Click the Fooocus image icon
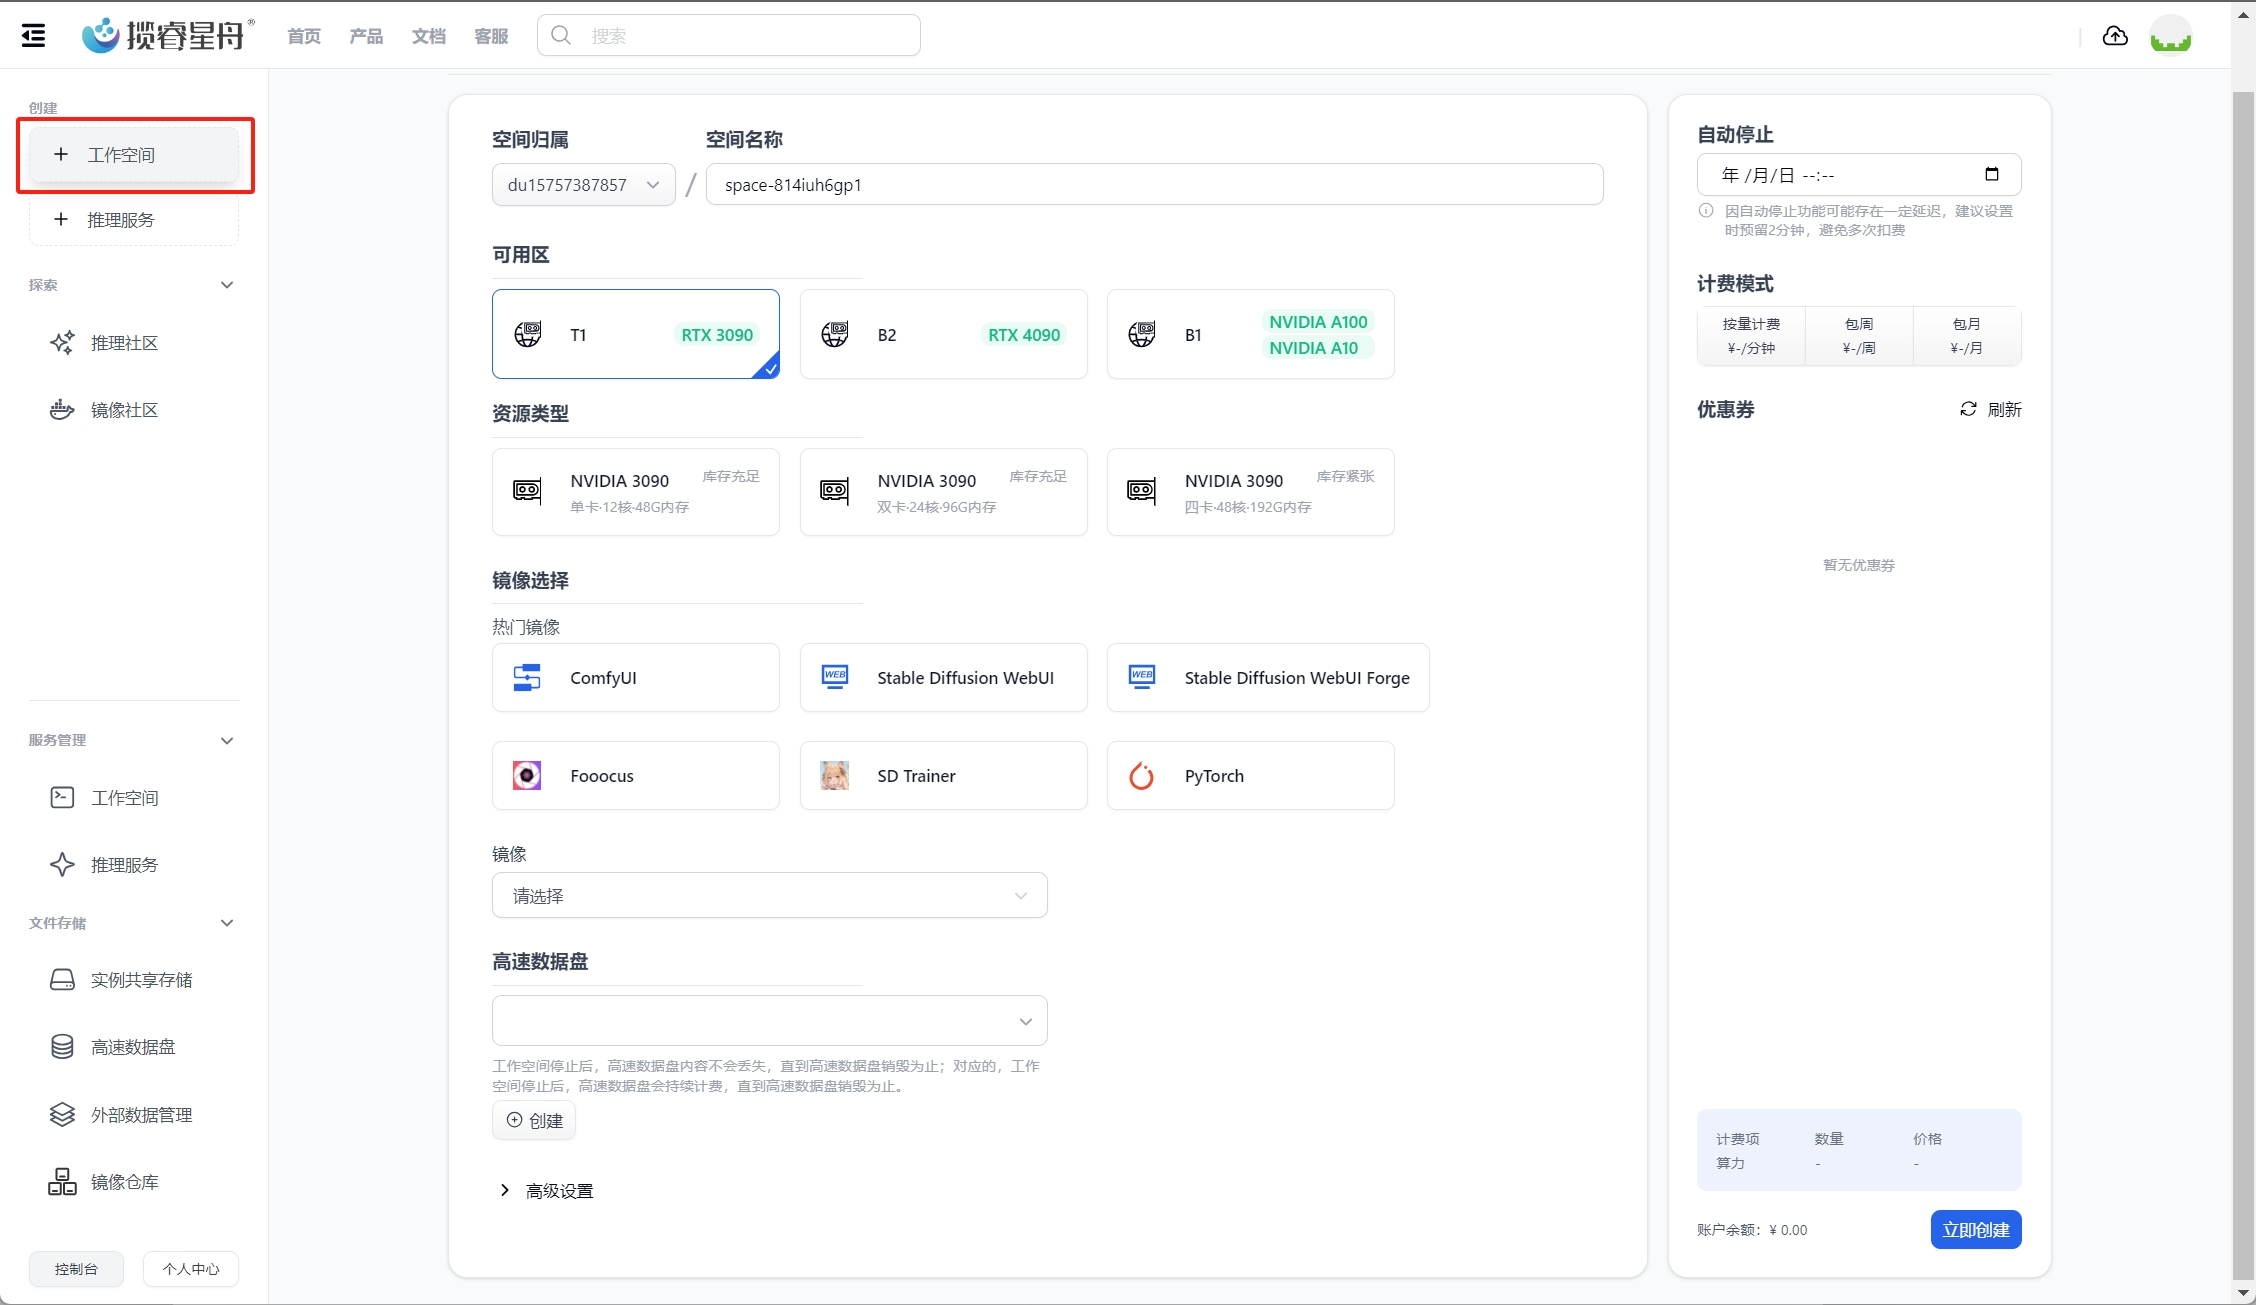This screenshot has width=2256, height=1305. coord(527,776)
